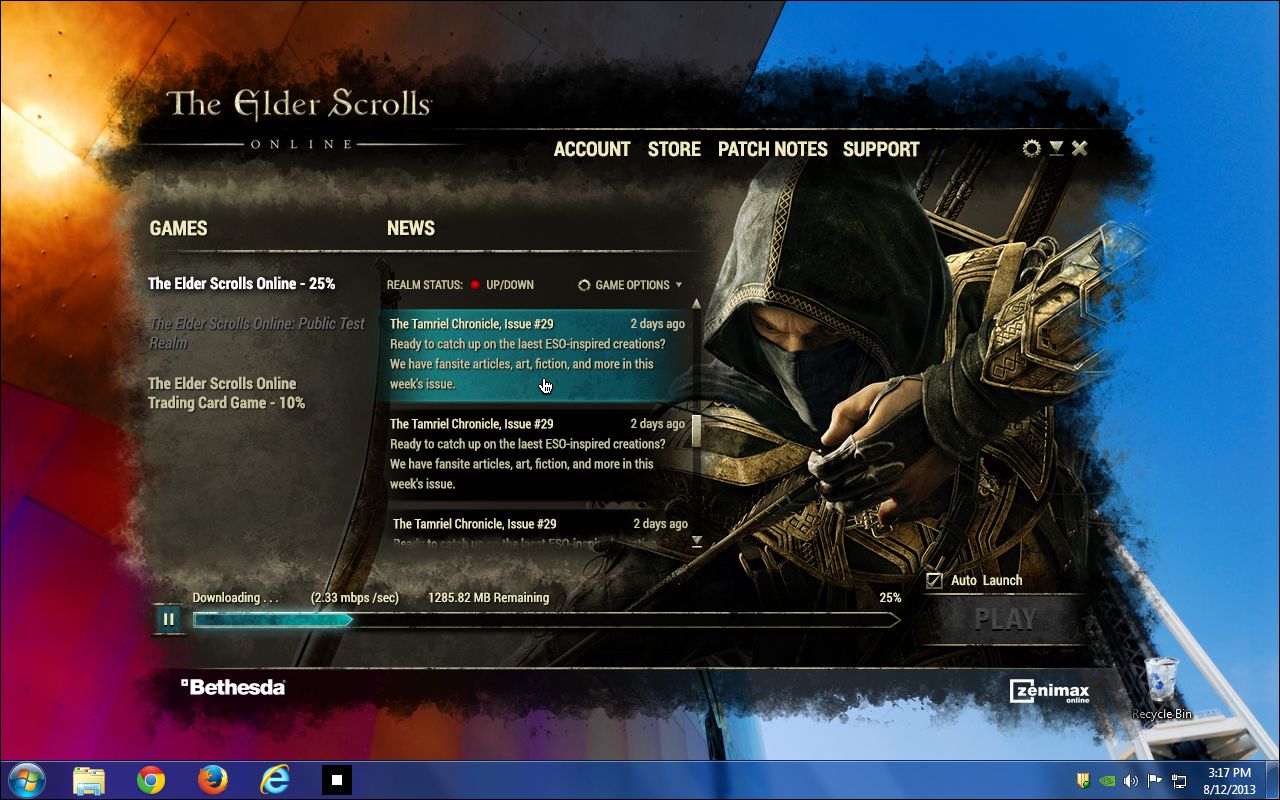
Task: Click the "1285.82 MB Remaining" text
Action: tap(488, 598)
